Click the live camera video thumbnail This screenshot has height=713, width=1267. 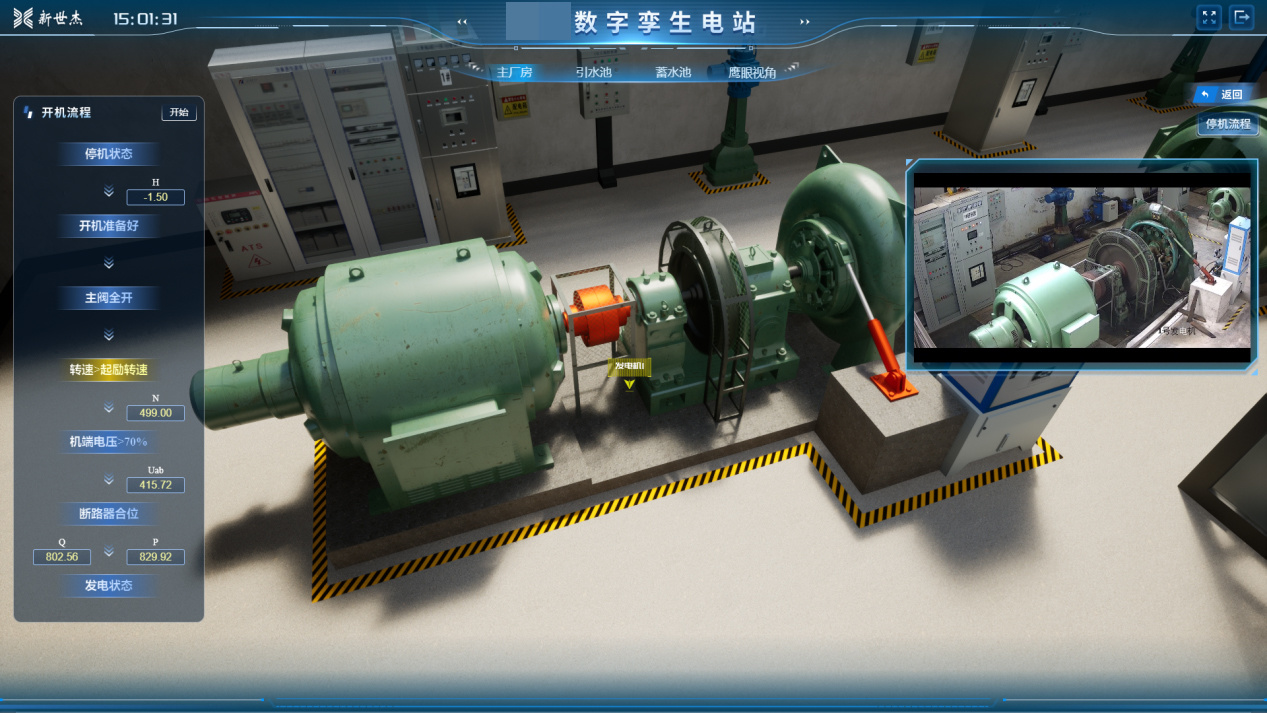(1082, 267)
